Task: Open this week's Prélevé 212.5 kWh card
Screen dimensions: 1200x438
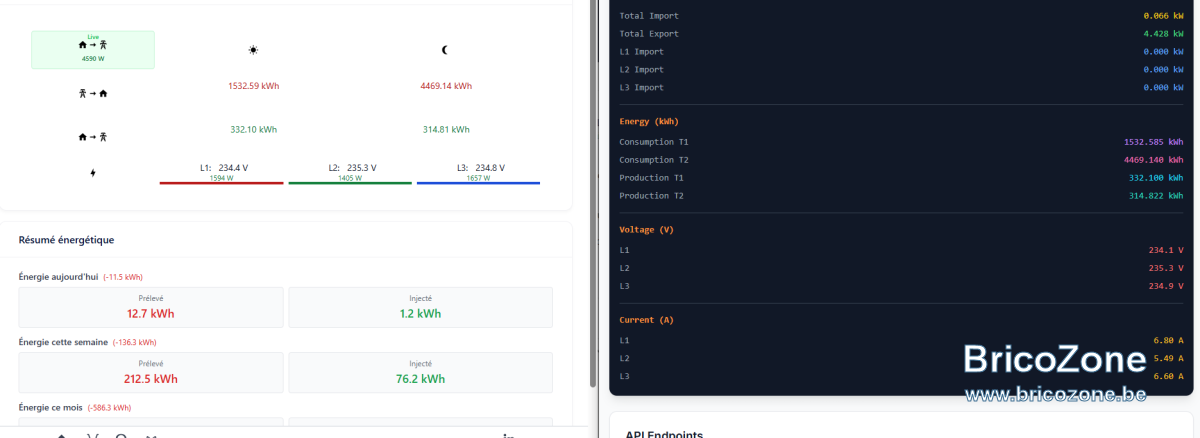Action: [x=151, y=372]
